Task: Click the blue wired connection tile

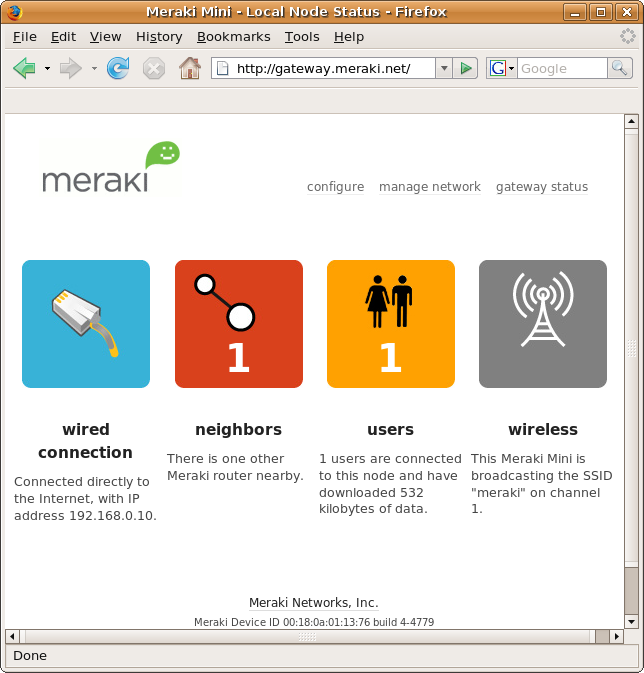Action: (x=86, y=324)
